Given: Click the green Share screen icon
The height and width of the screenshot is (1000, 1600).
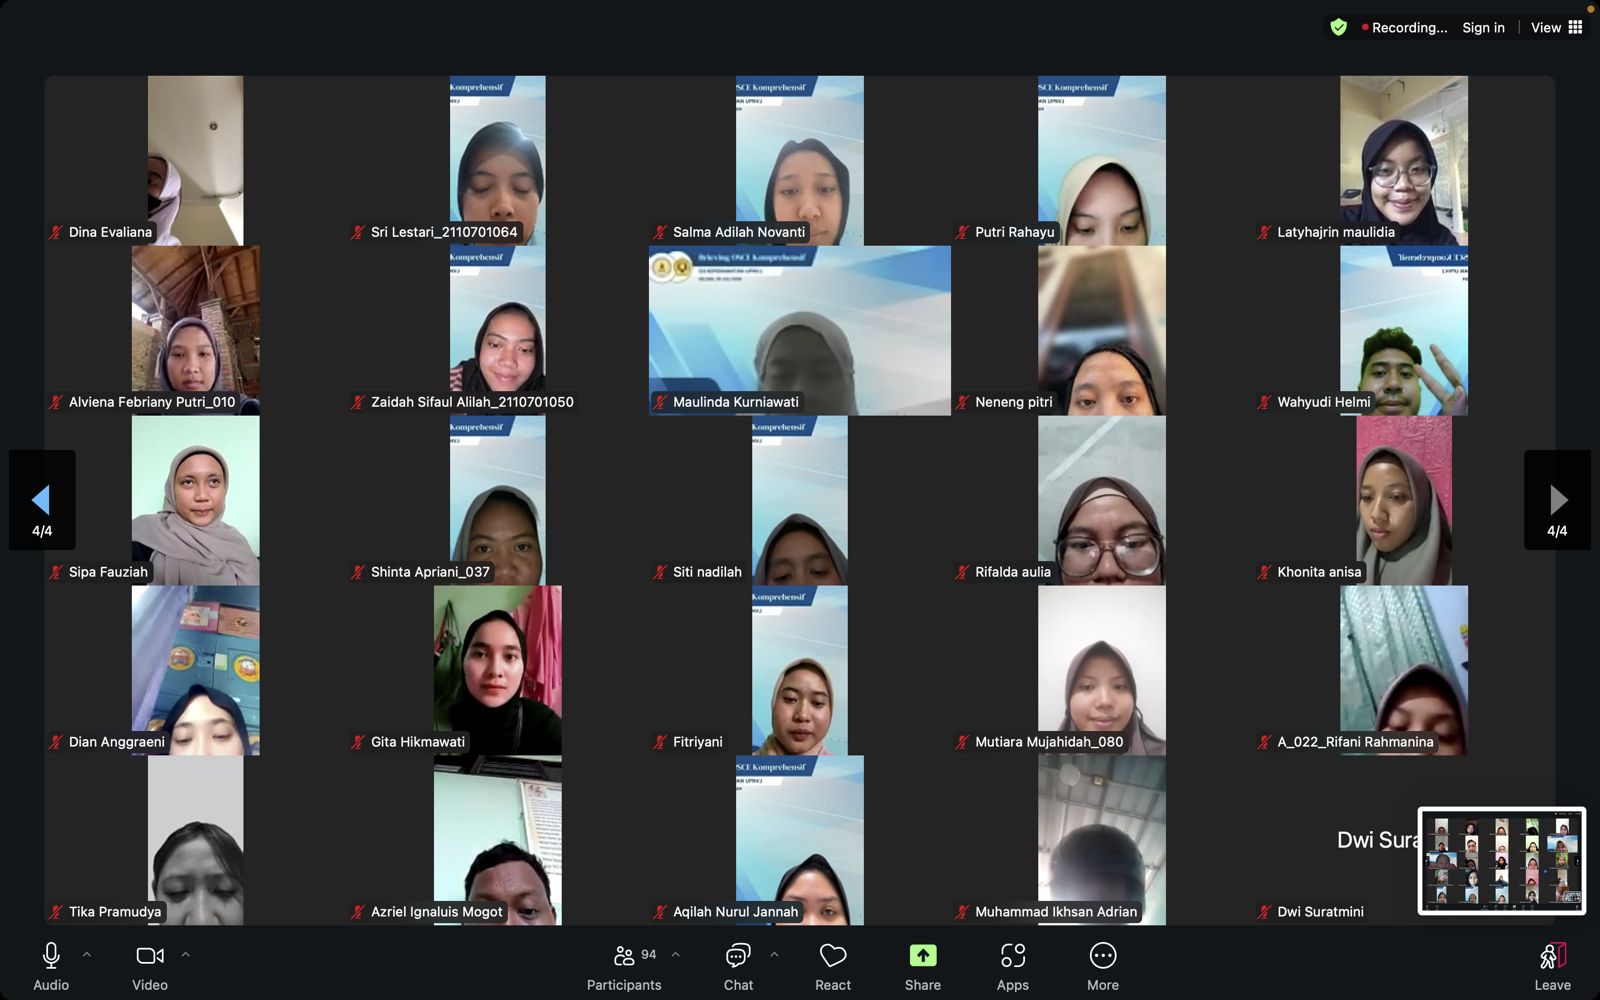Looking at the screenshot, I should [x=922, y=956].
